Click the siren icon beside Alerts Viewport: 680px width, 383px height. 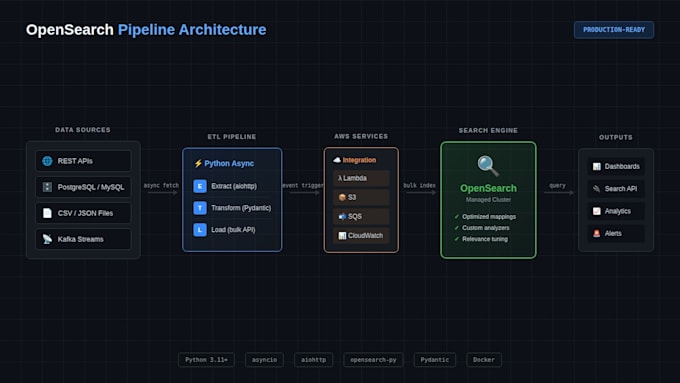597,233
